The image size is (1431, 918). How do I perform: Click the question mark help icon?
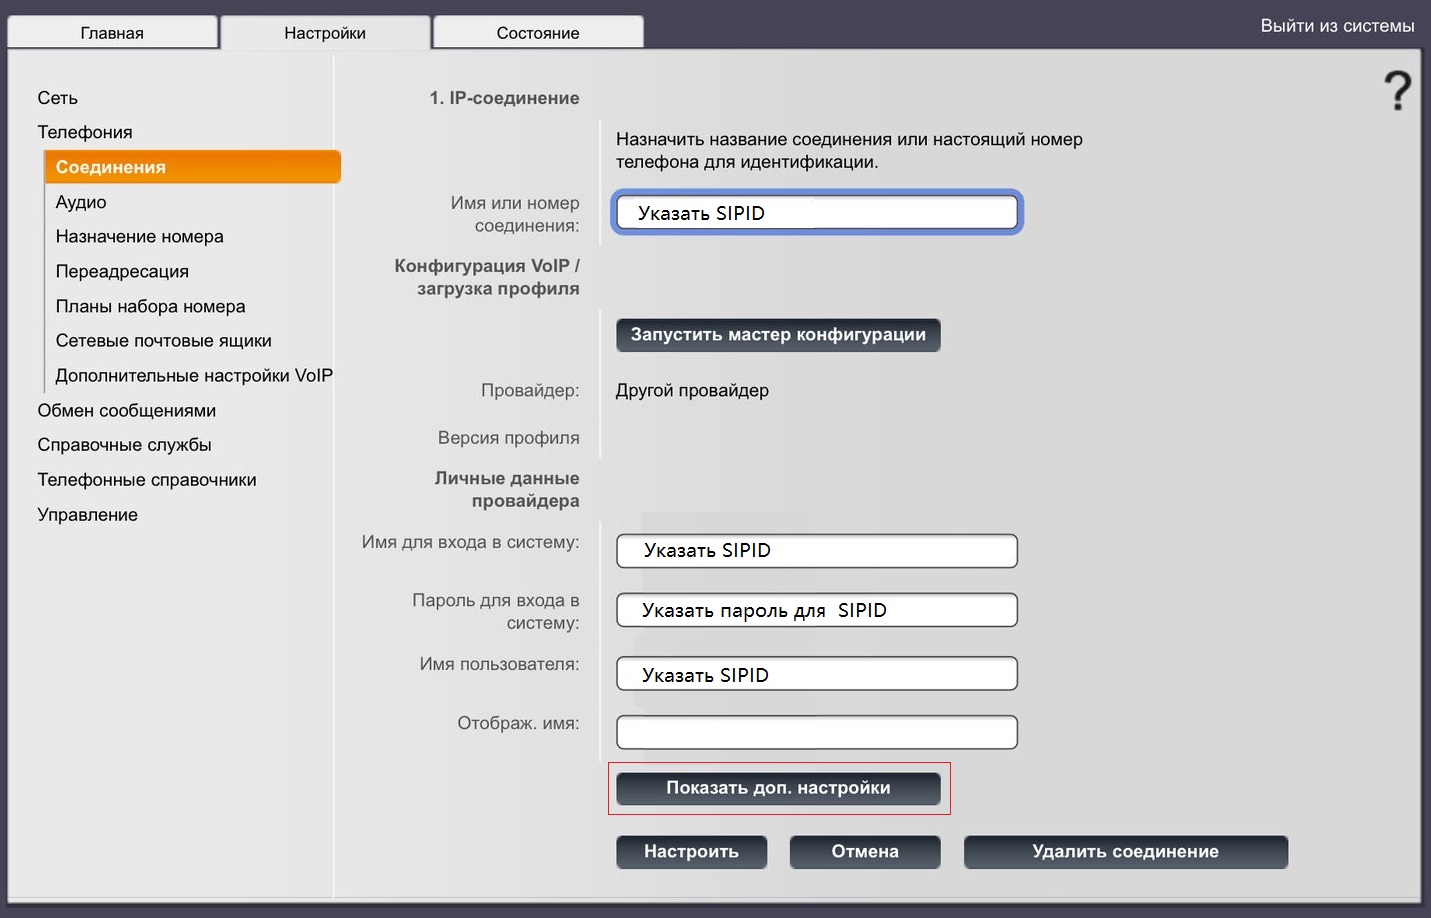[x=1397, y=91]
